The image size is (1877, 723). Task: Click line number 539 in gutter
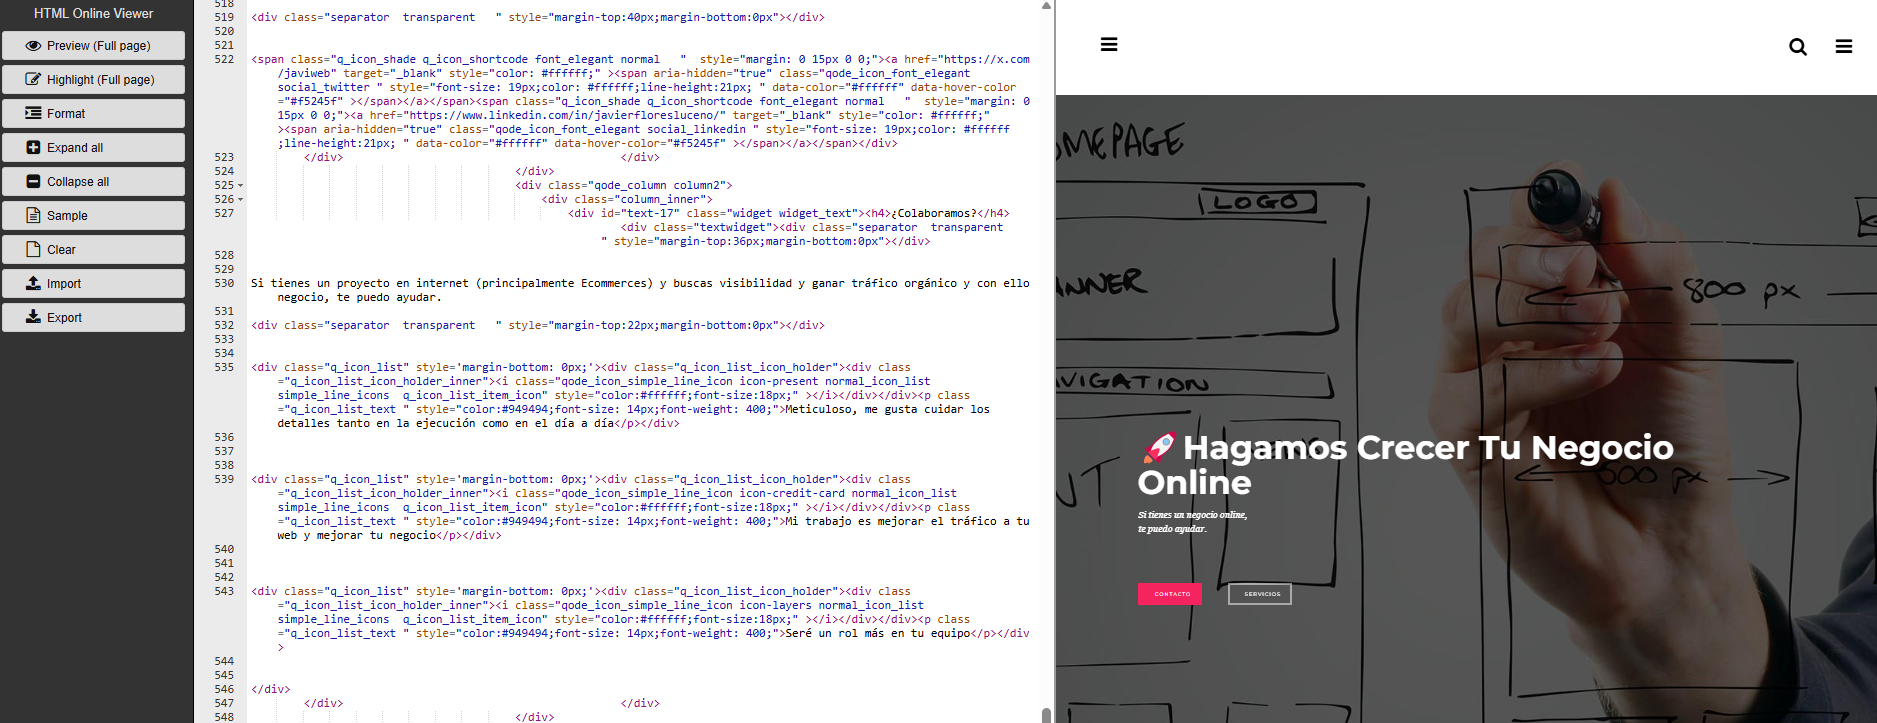[x=224, y=480]
